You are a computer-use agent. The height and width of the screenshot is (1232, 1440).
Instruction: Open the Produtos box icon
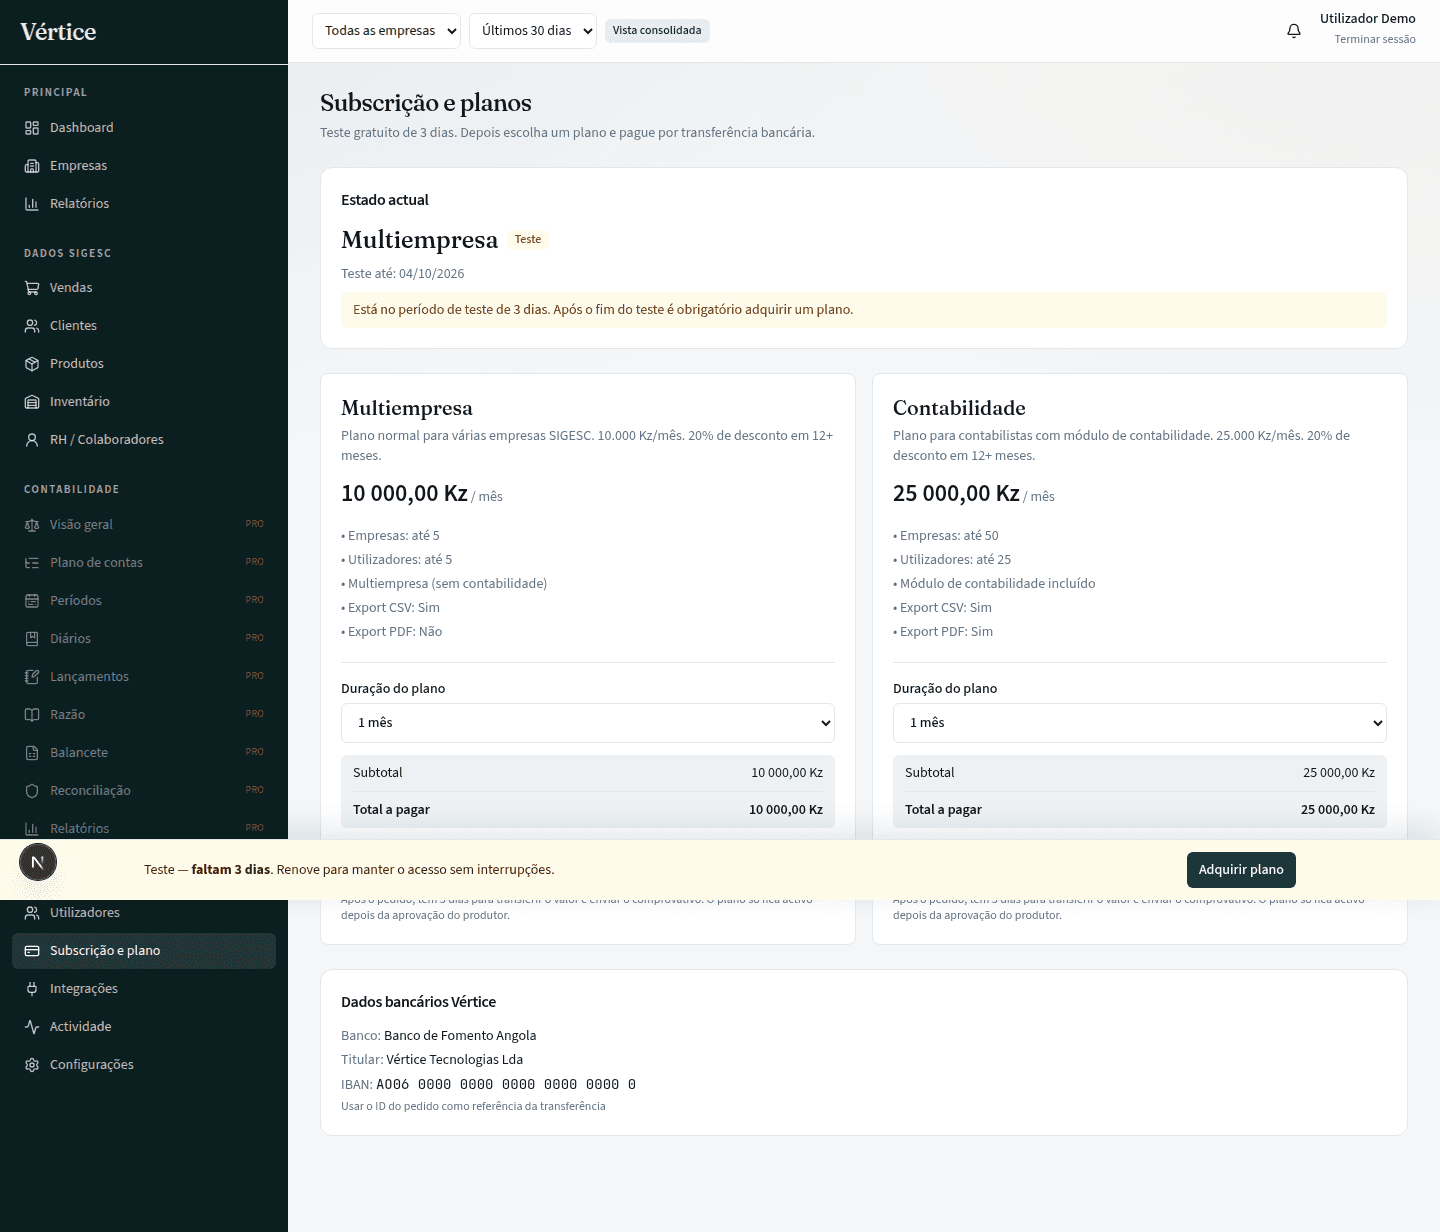pyautogui.click(x=32, y=364)
